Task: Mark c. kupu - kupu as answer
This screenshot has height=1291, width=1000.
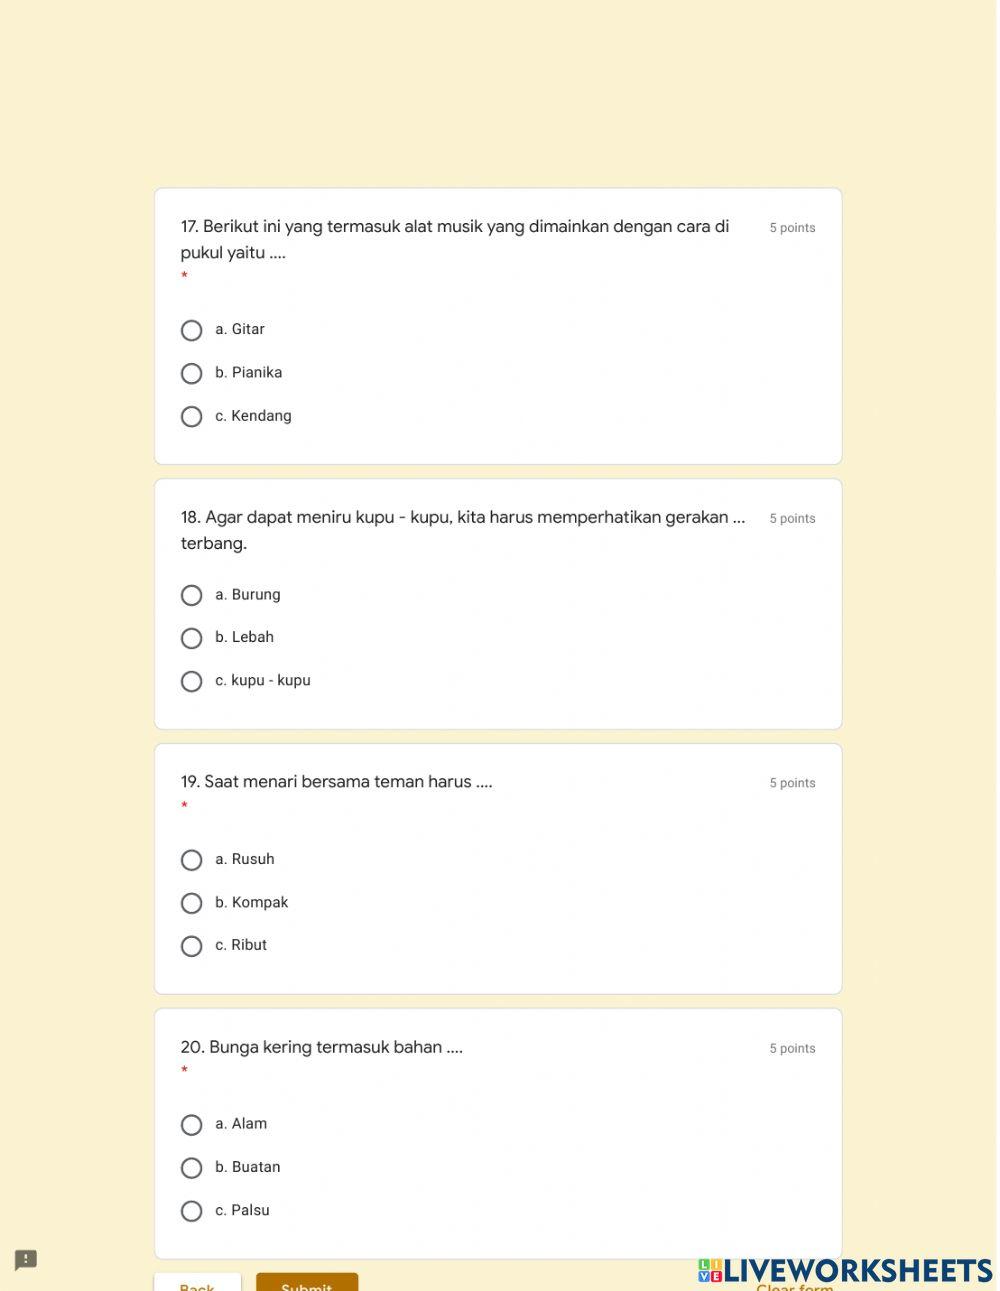Action: 192,681
